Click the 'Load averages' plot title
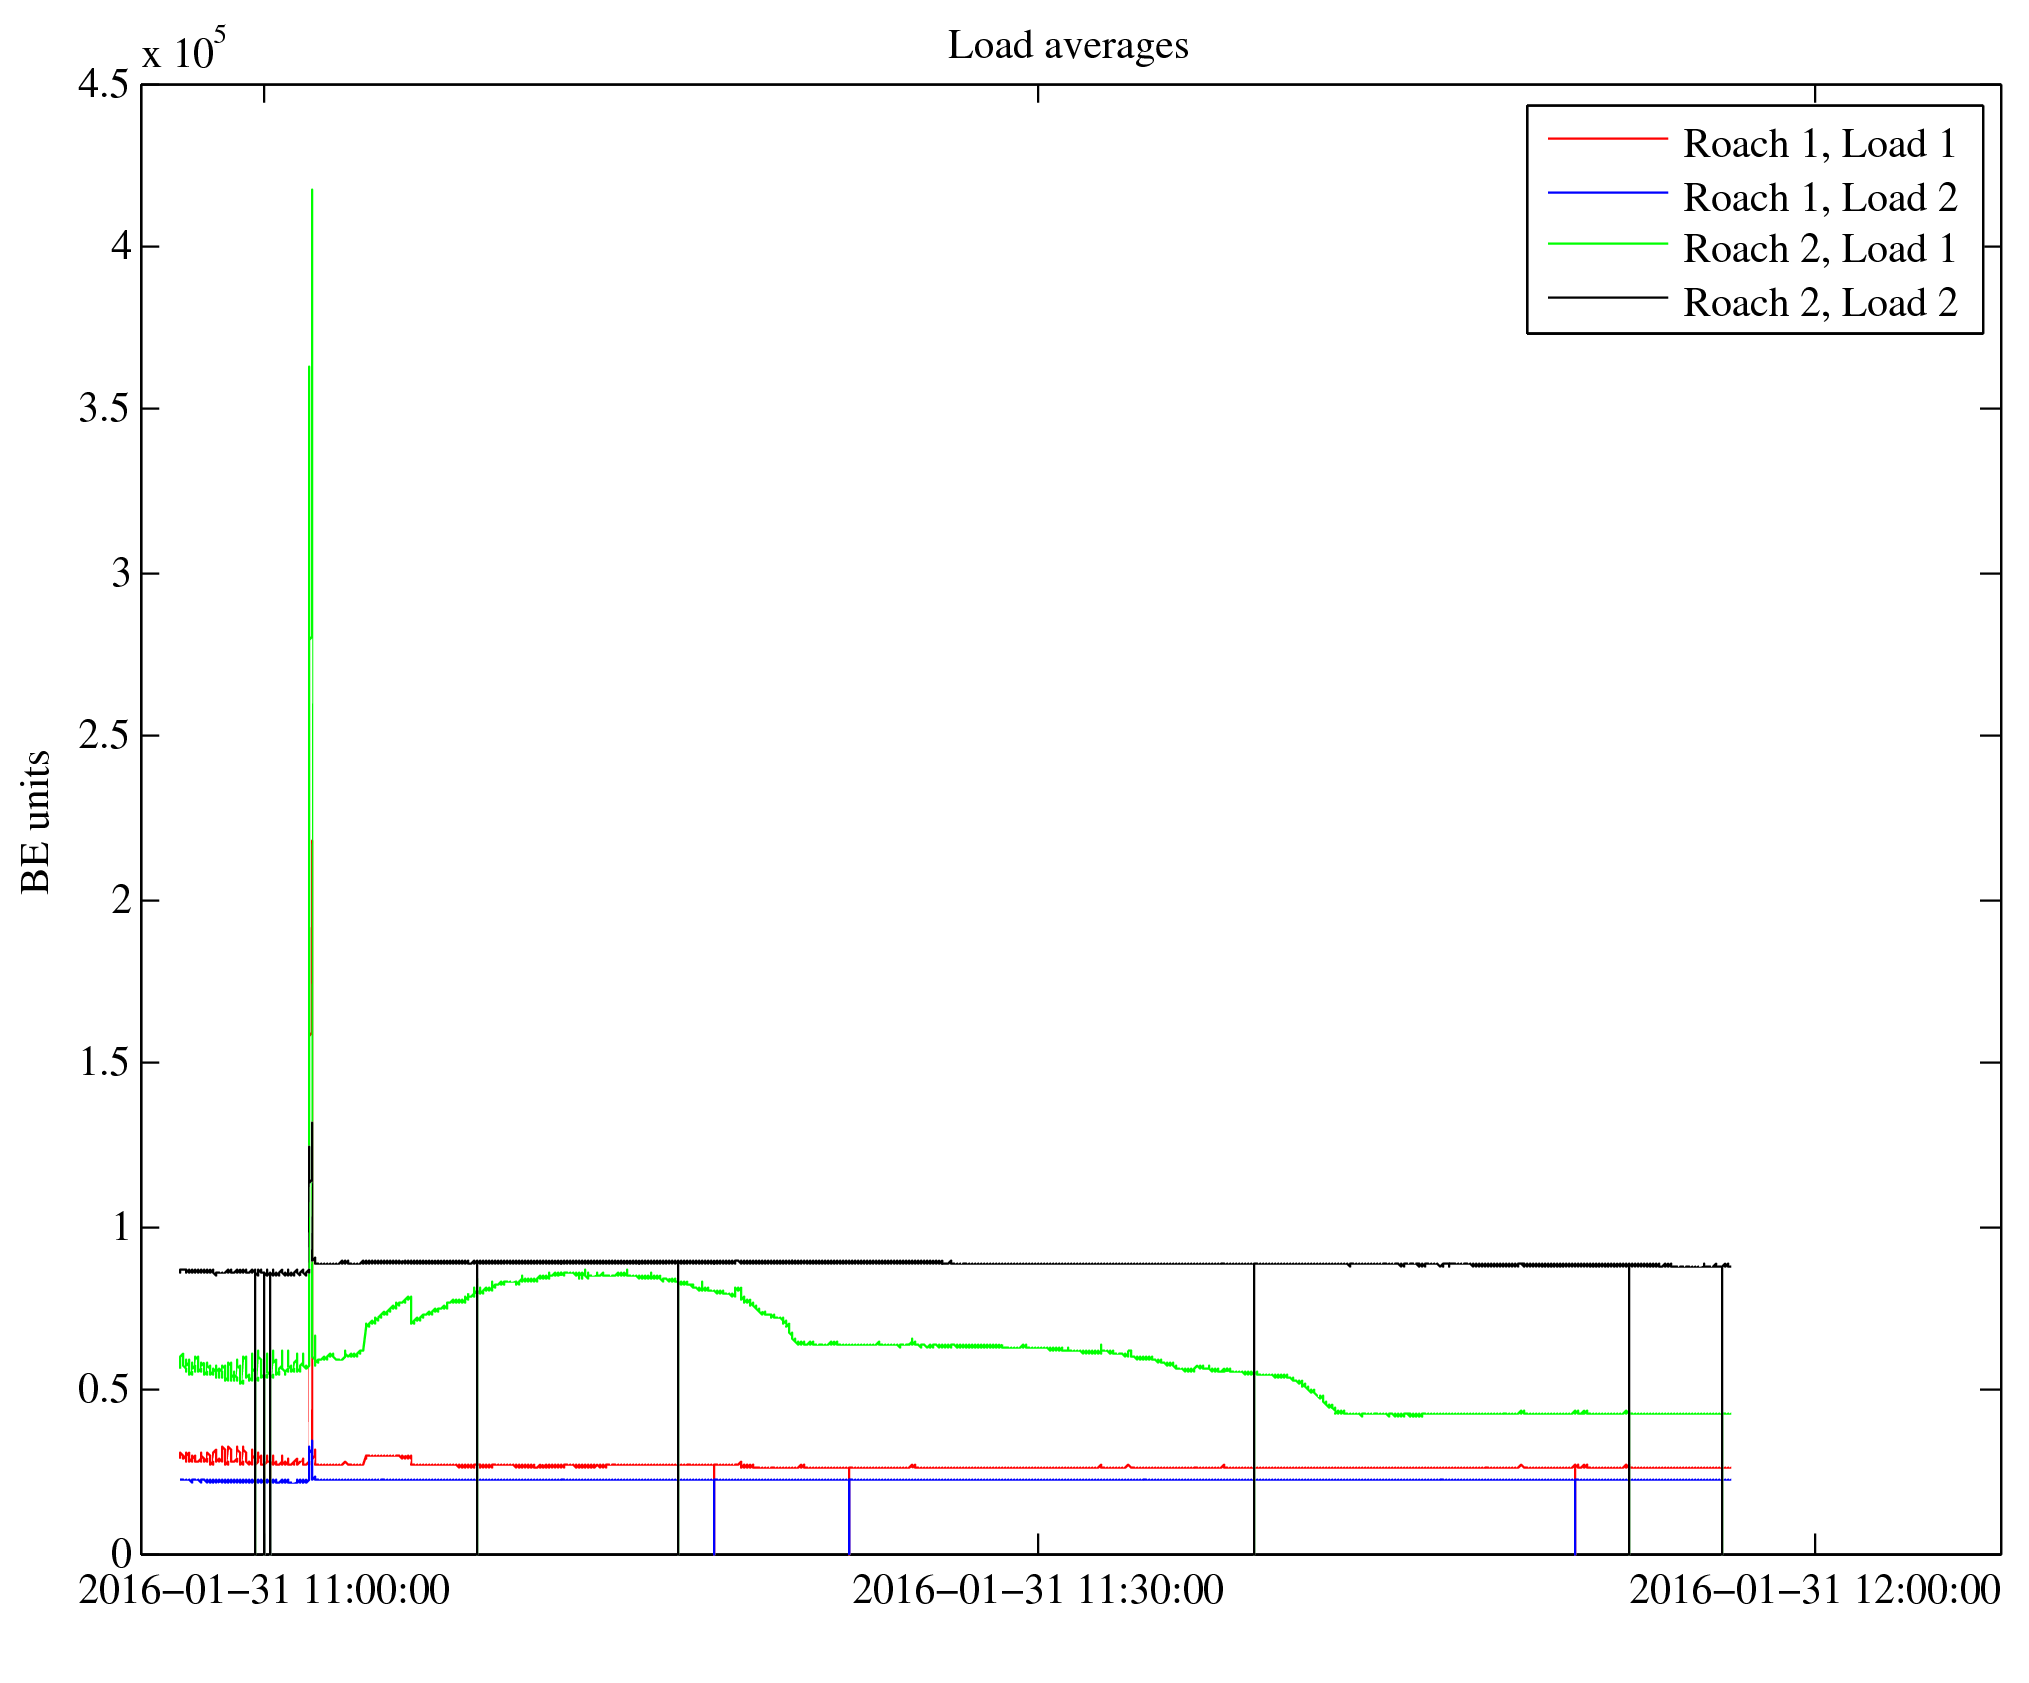 (x=1068, y=46)
